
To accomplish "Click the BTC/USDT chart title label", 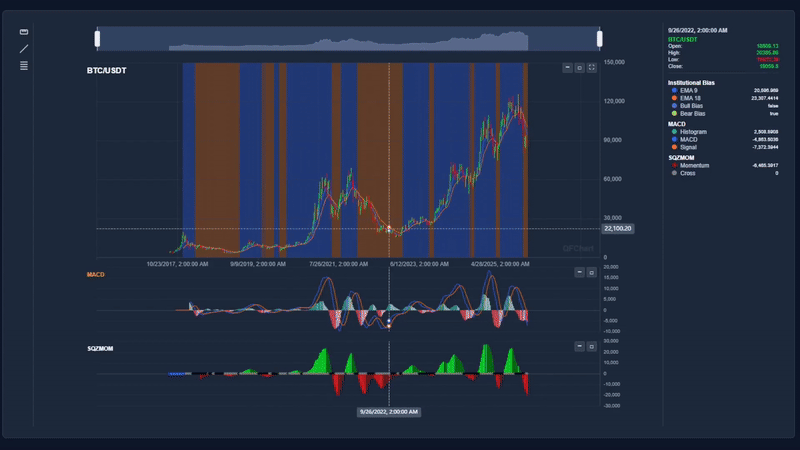I will tap(107, 71).
